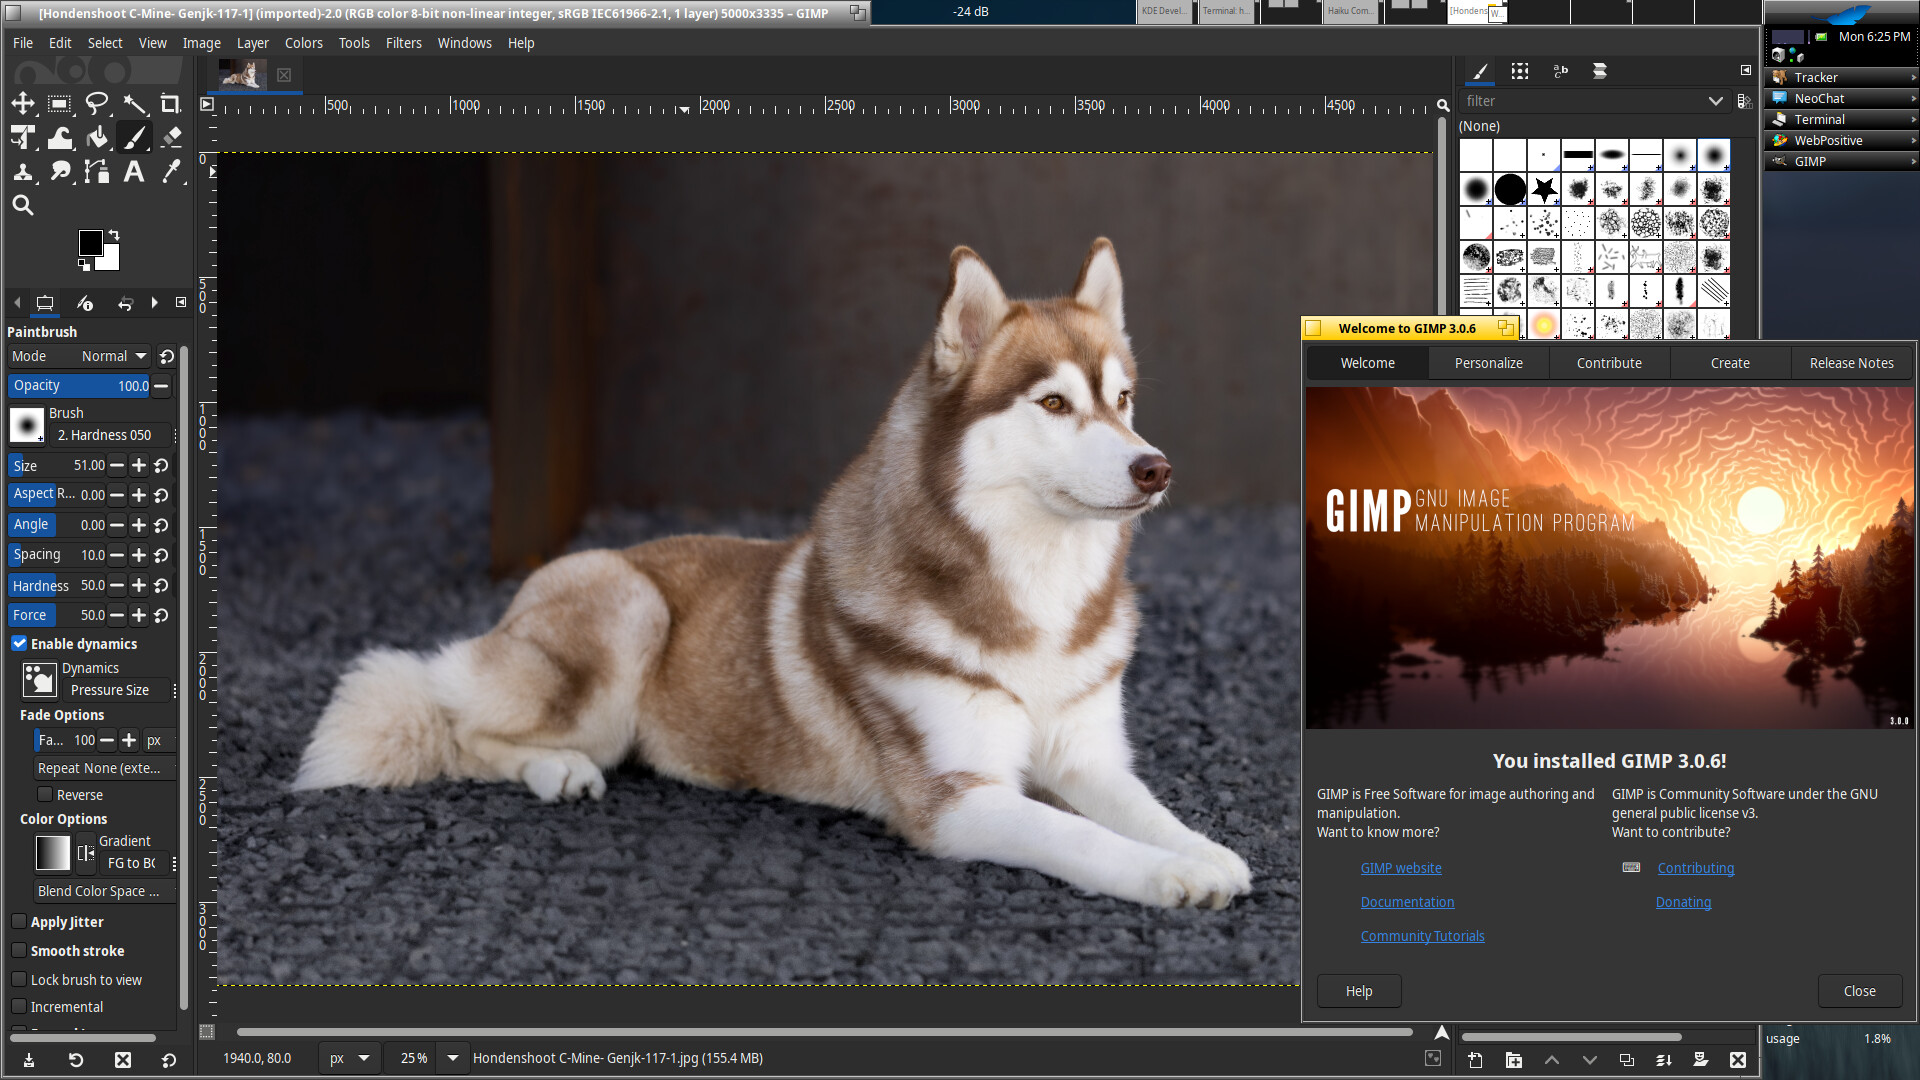
Task: Switch to the Release Notes tab
Action: point(1851,363)
